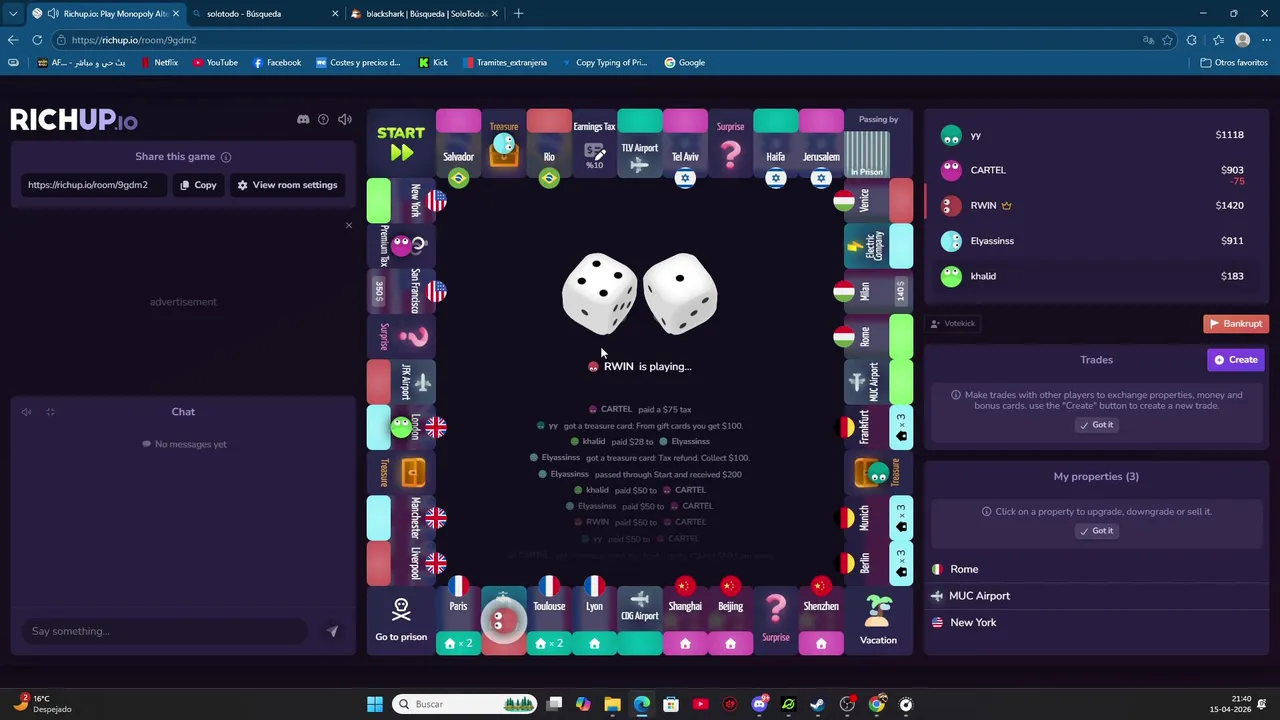Switch to blackshark SoloTodo tab
This screenshot has width=1280, height=720.
[424, 14]
